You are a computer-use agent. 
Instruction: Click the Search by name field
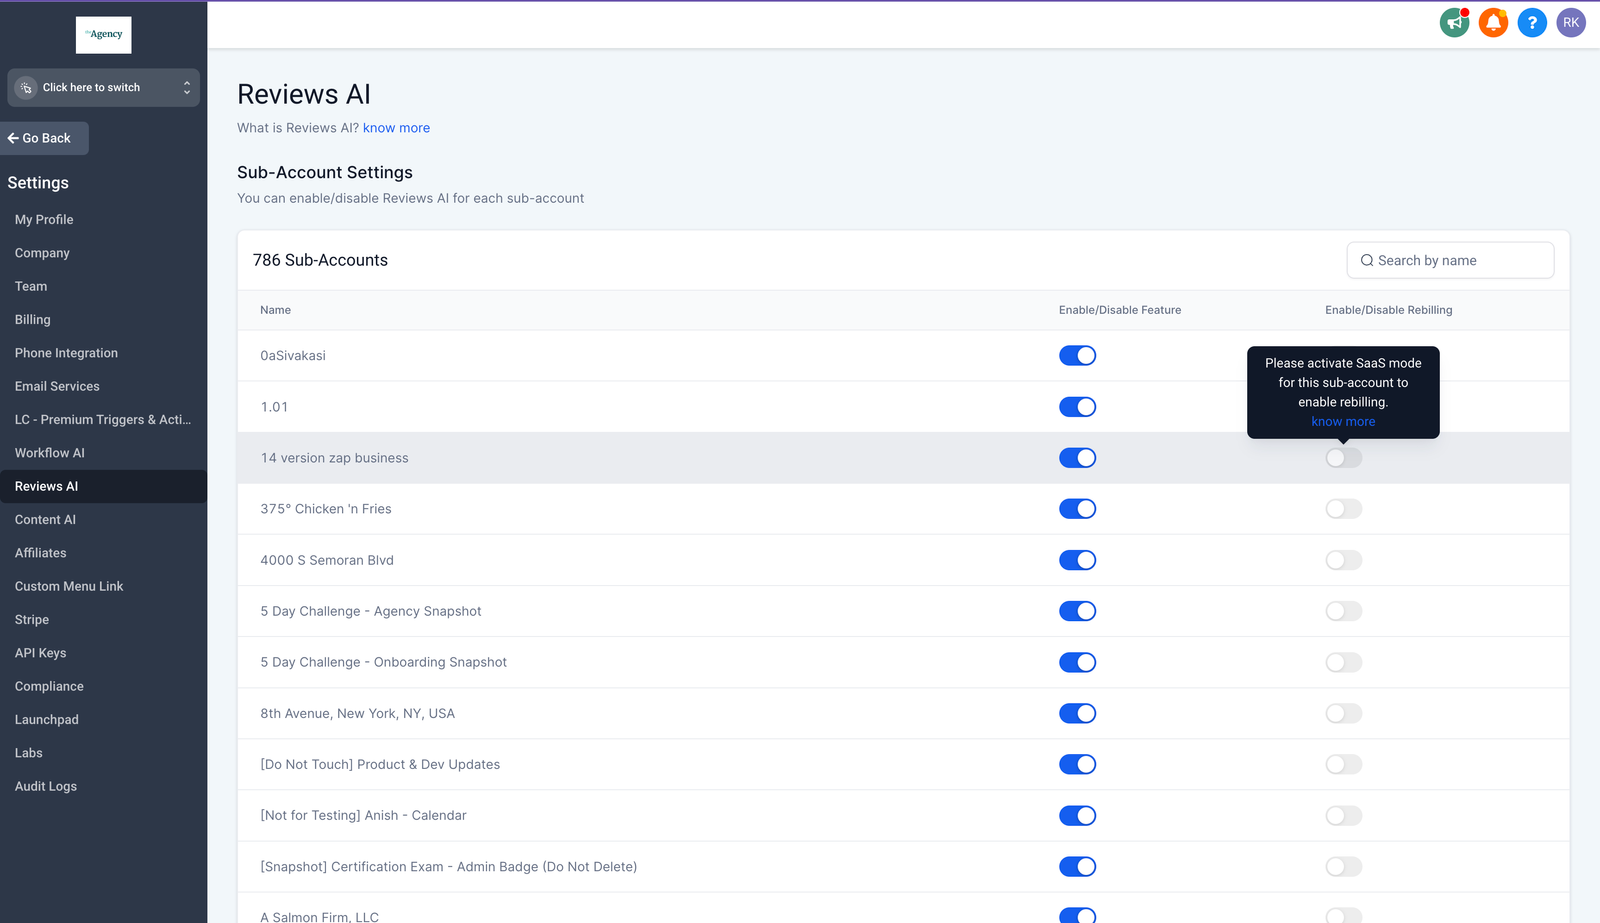[x=1460, y=261]
